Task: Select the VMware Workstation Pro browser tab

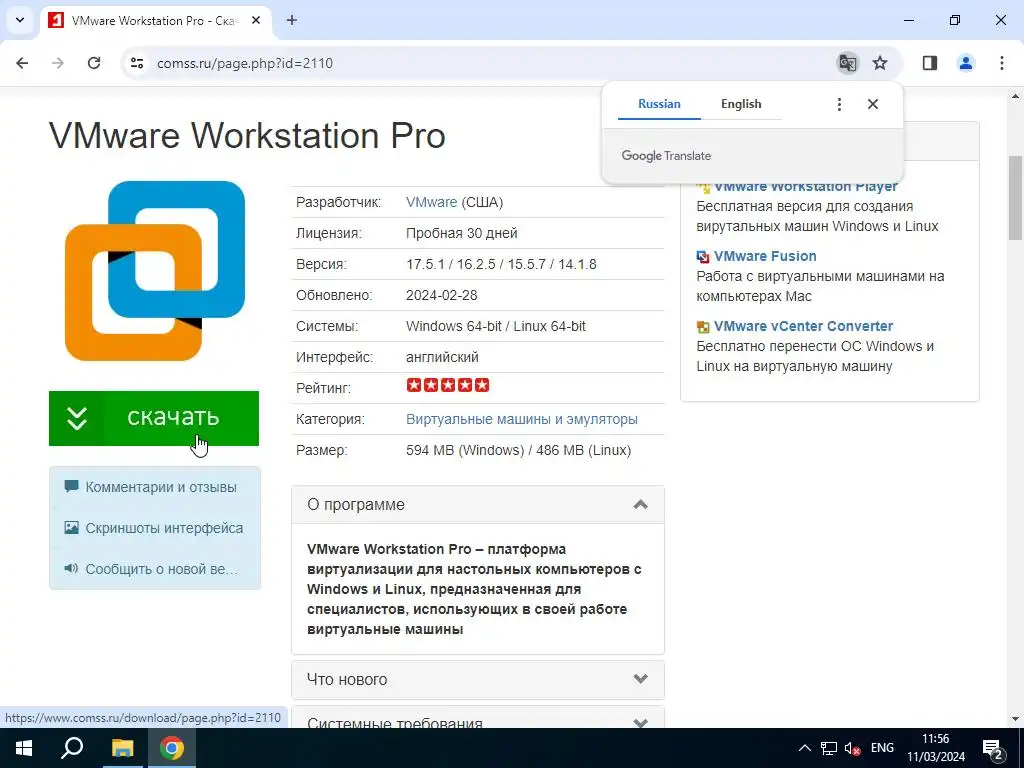Action: [155, 20]
